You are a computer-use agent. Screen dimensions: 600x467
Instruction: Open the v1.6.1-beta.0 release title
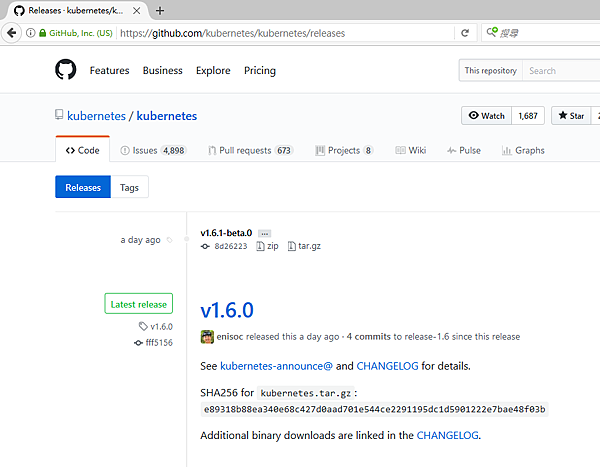tap(226, 233)
